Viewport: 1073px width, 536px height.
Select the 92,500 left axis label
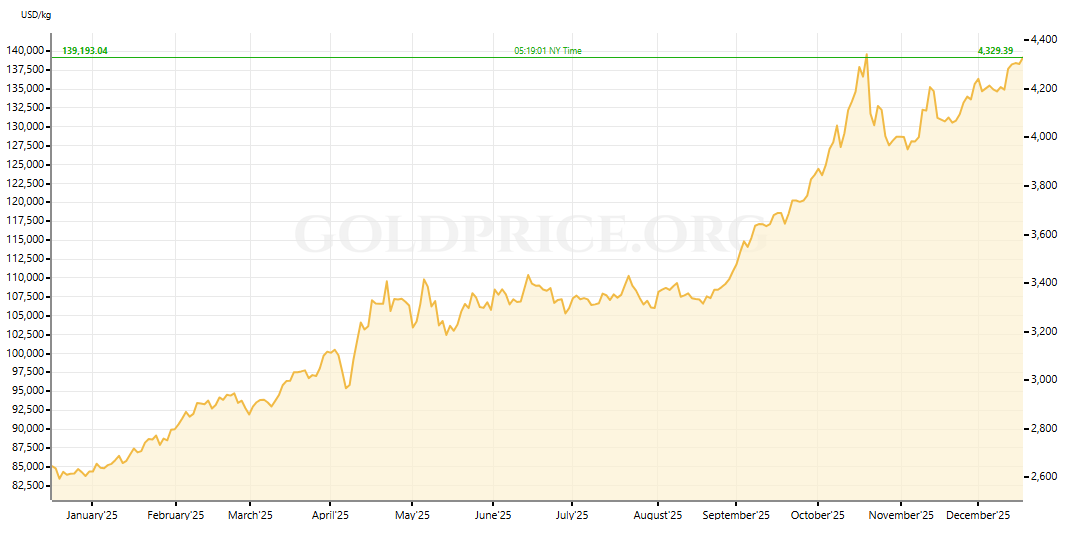tap(27, 410)
